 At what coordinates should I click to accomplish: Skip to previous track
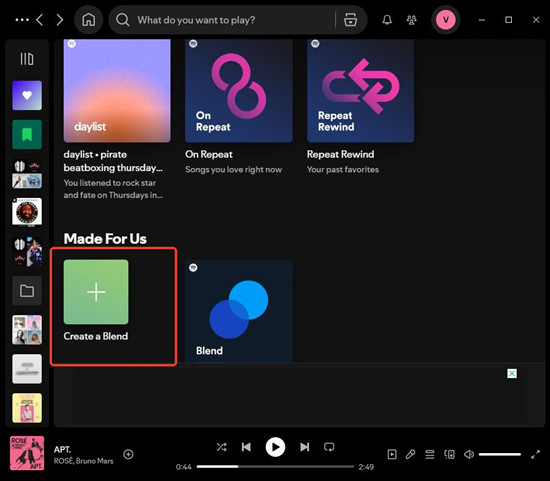coord(246,447)
